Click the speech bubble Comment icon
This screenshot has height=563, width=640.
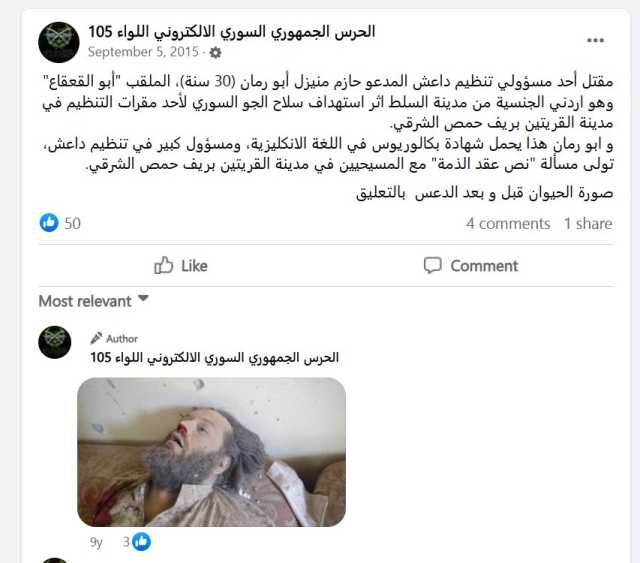click(x=432, y=265)
